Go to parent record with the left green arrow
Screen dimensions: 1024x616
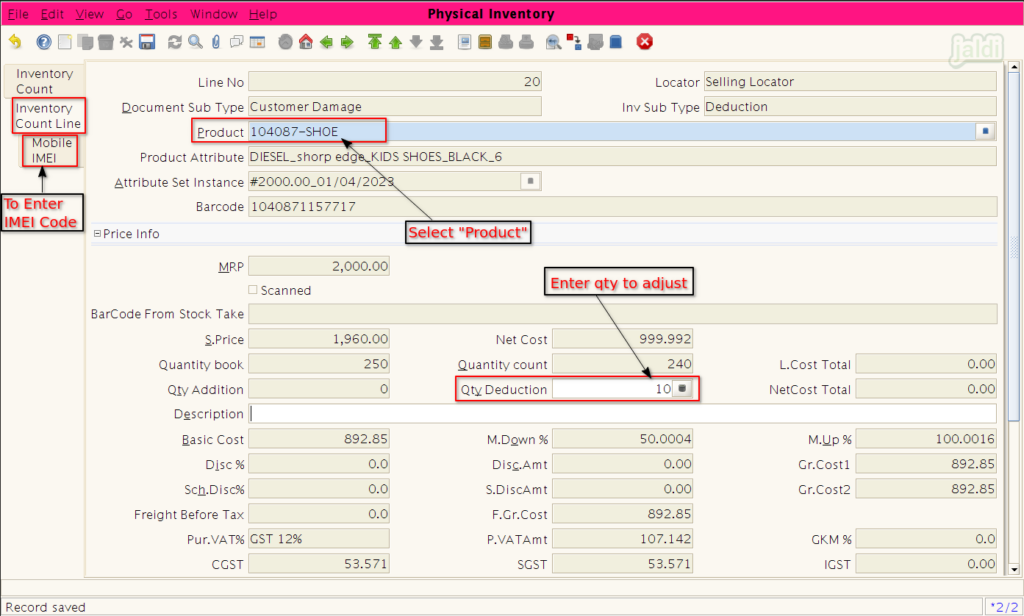tap(327, 42)
